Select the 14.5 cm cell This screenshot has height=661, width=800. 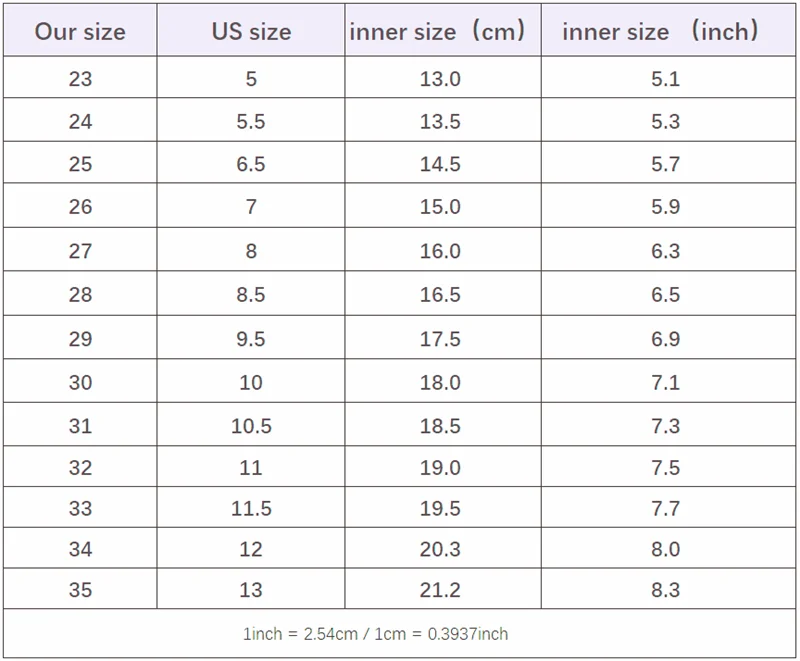tap(443, 163)
